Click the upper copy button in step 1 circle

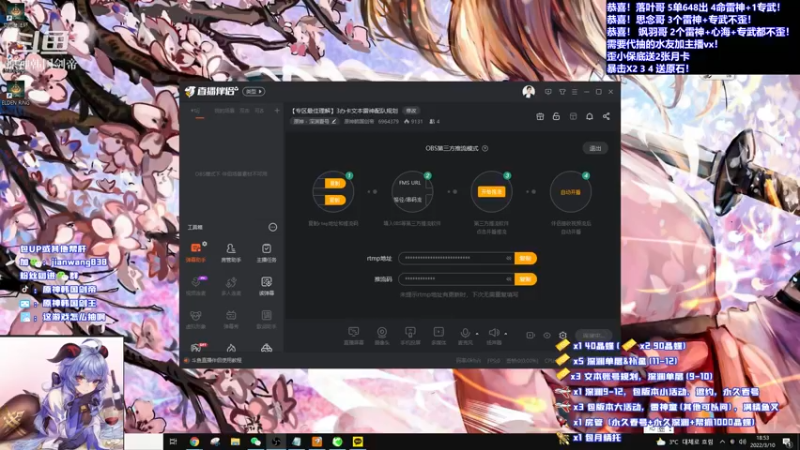(x=335, y=183)
